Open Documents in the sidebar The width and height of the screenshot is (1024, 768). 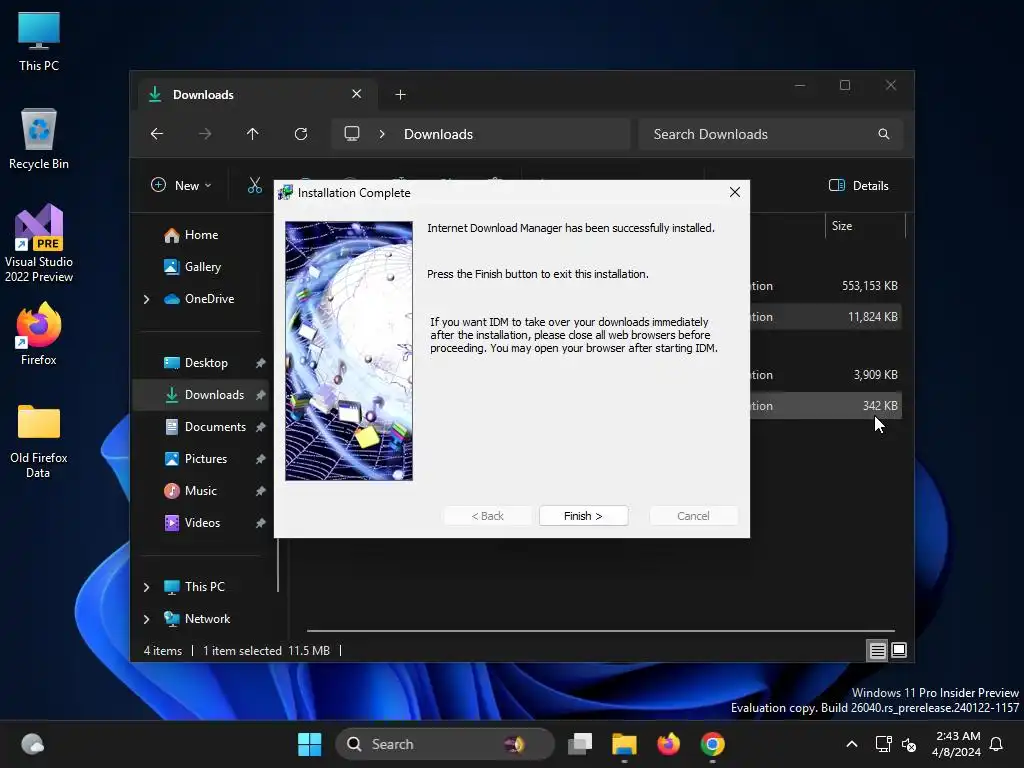pos(215,426)
